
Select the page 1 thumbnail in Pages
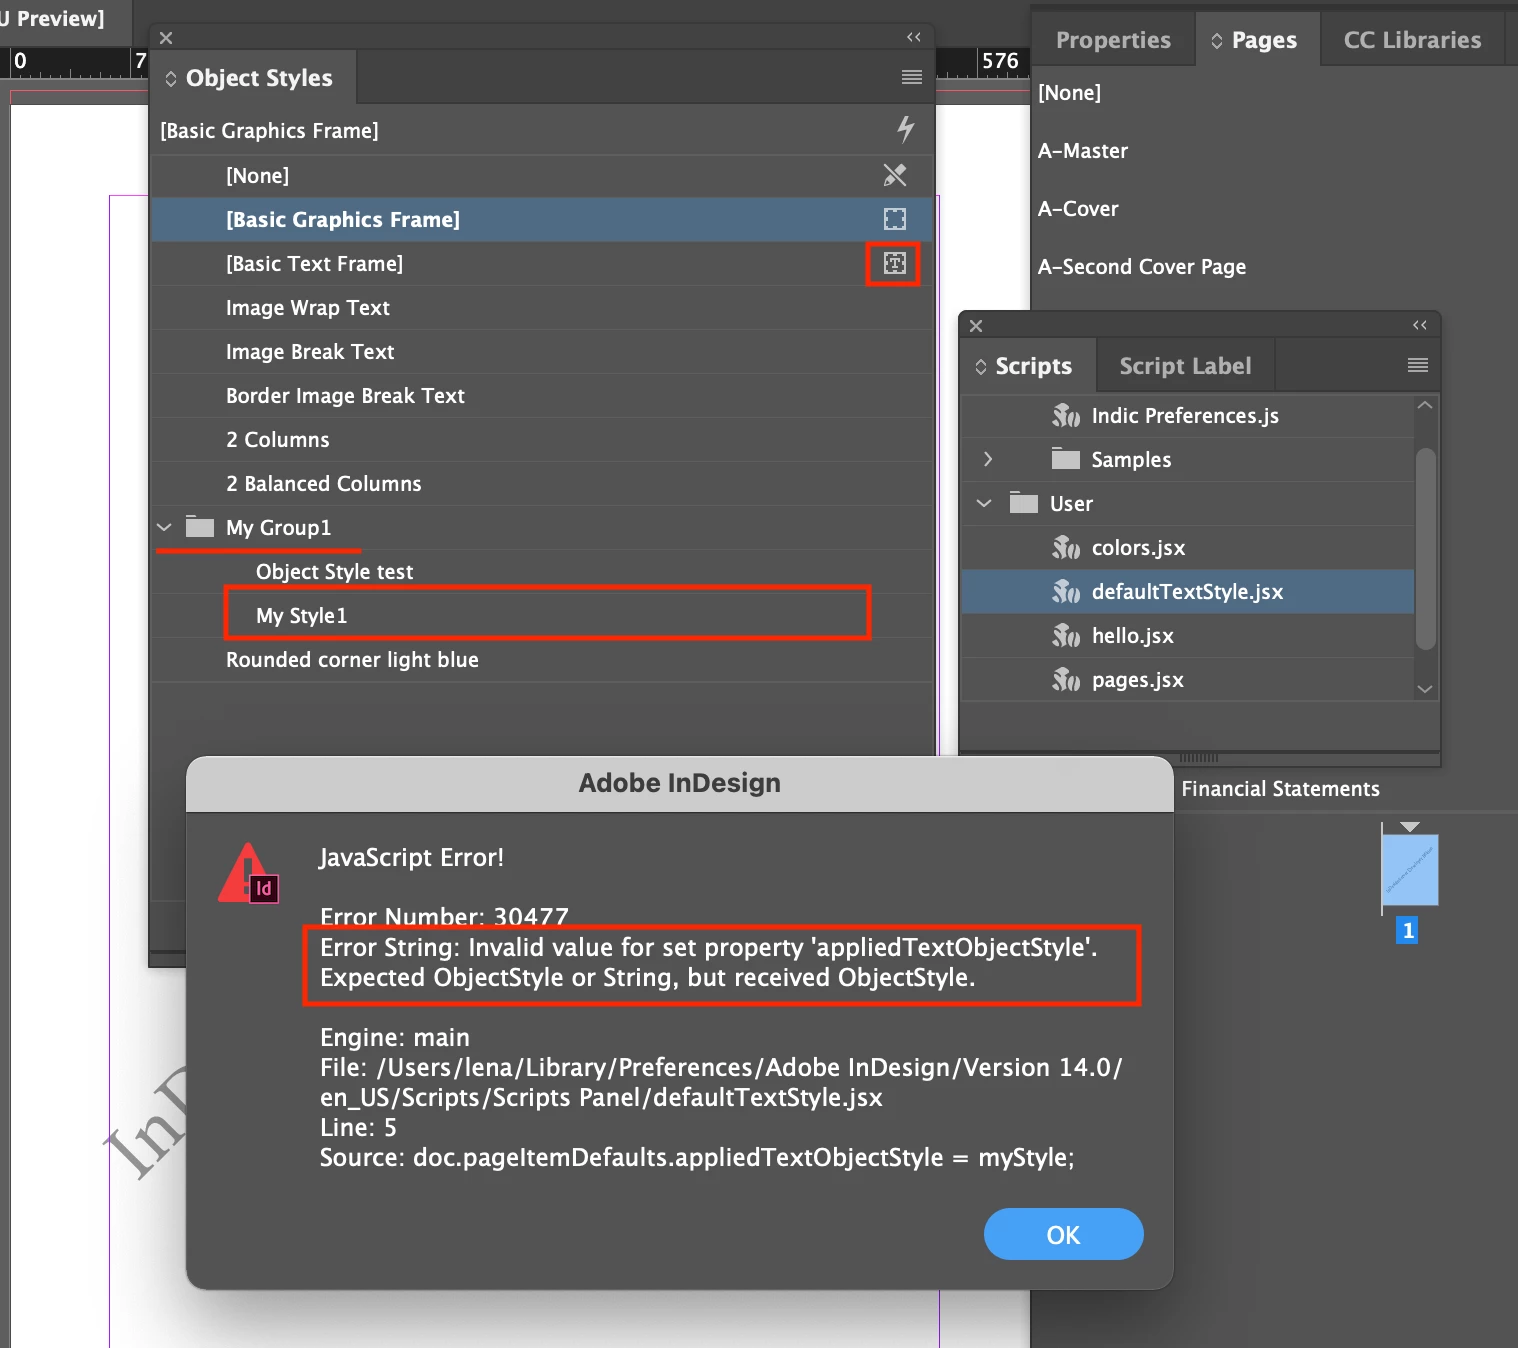click(1410, 870)
